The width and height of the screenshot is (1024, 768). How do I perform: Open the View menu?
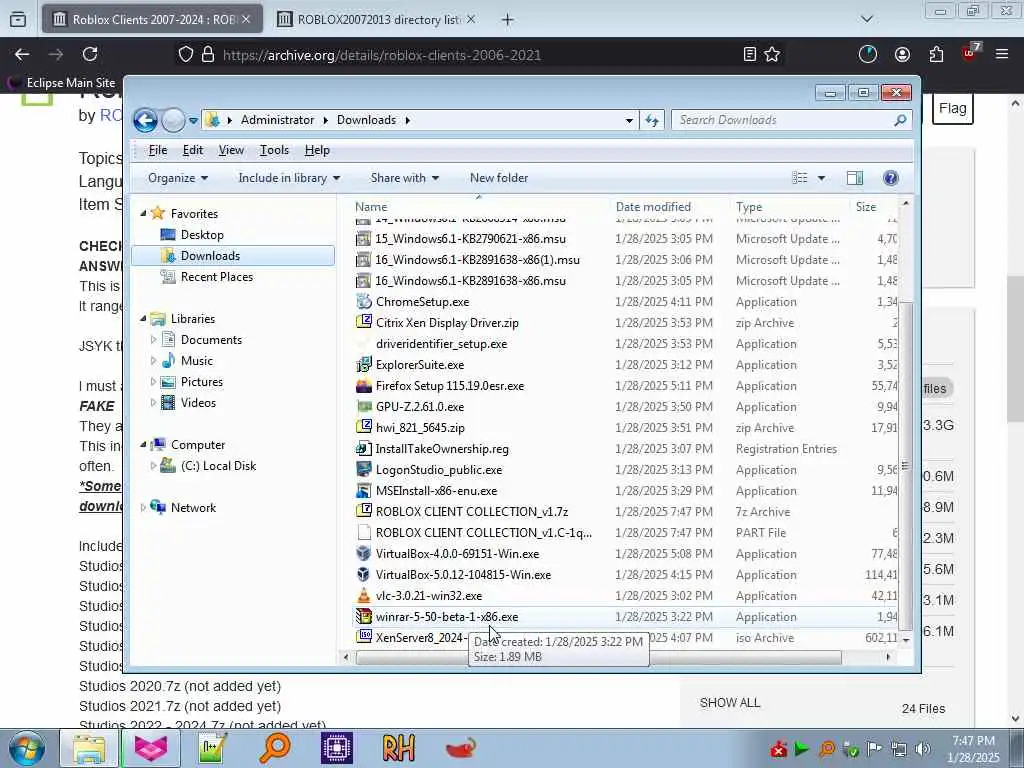coord(231,150)
